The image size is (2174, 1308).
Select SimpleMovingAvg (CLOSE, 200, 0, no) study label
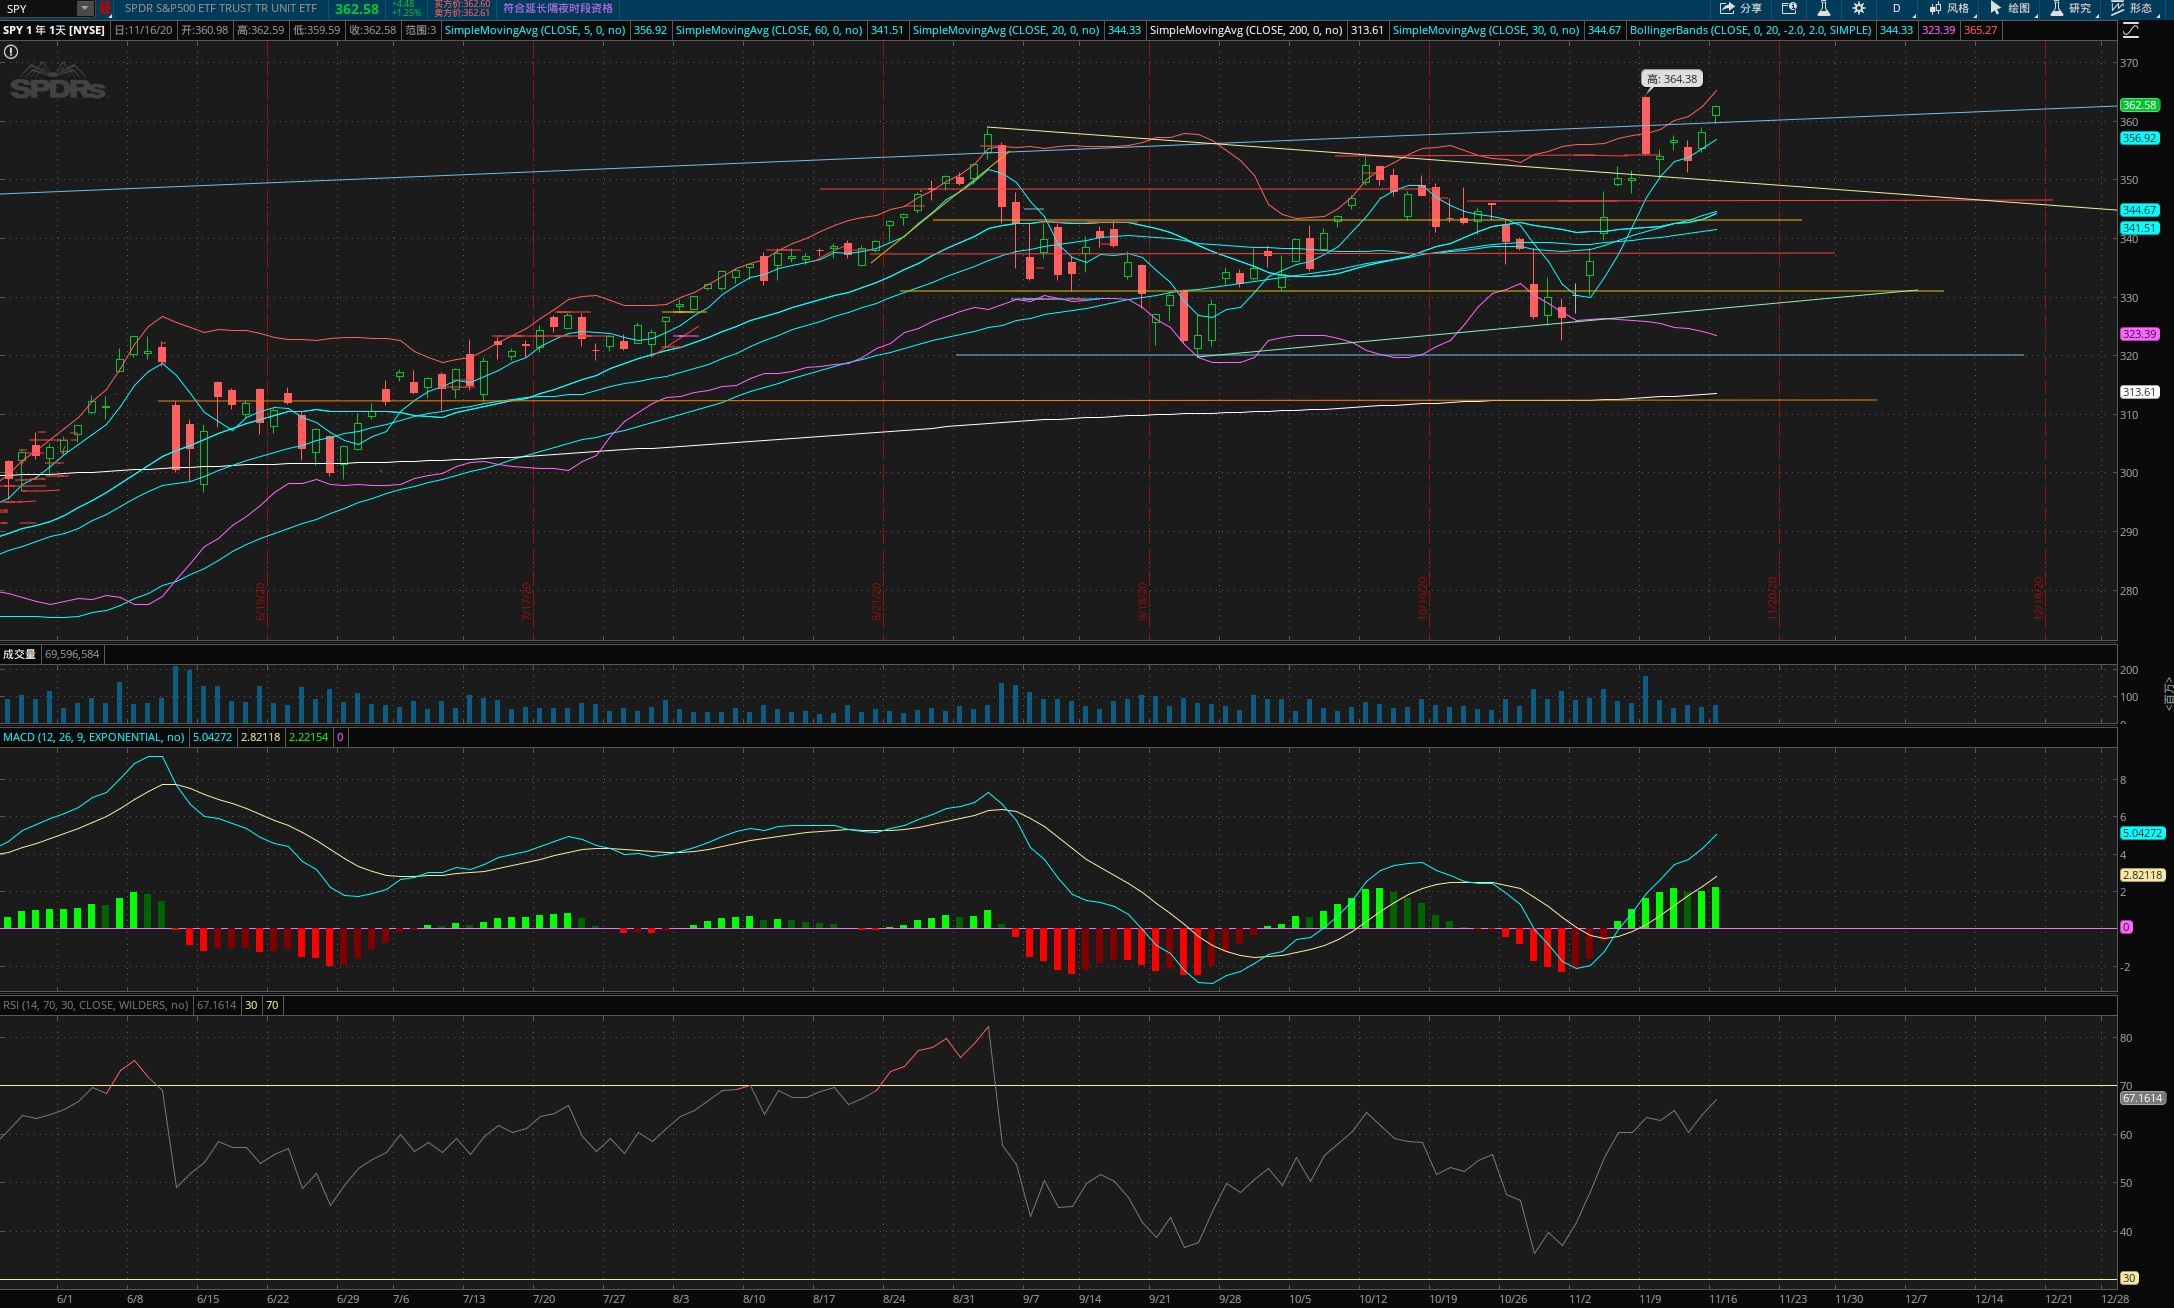tap(1246, 30)
